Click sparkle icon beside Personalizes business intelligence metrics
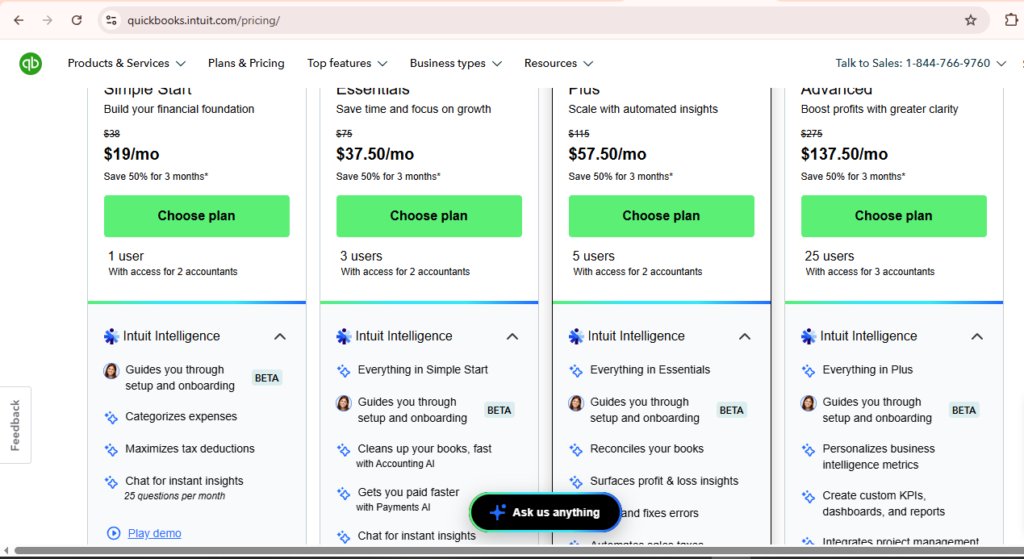The height and width of the screenshot is (559, 1024). click(x=808, y=450)
